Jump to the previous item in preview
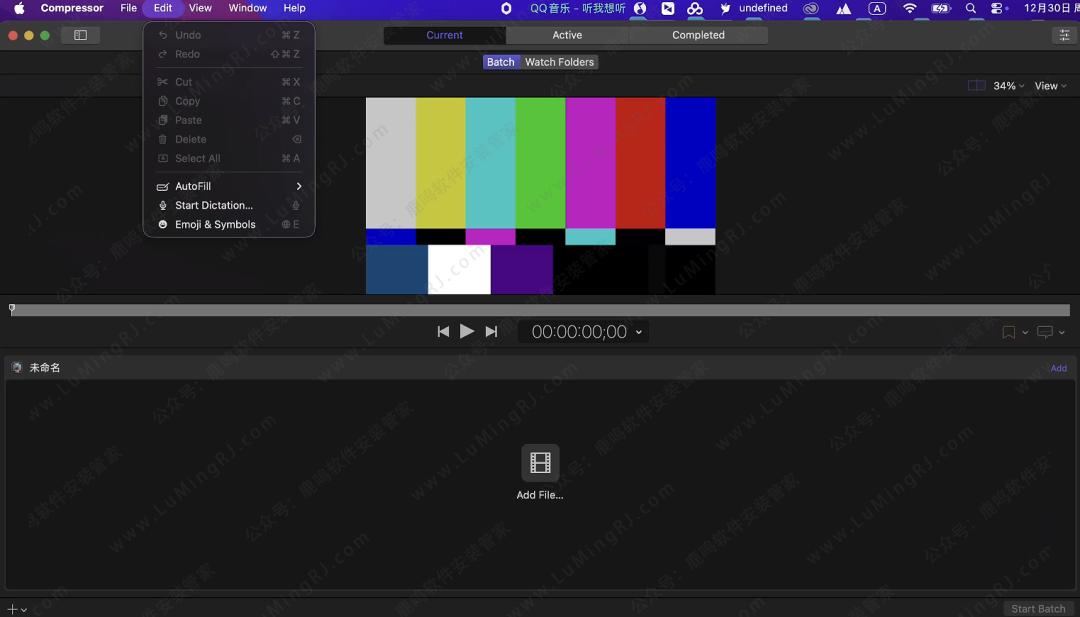1080x617 pixels. tap(443, 332)
